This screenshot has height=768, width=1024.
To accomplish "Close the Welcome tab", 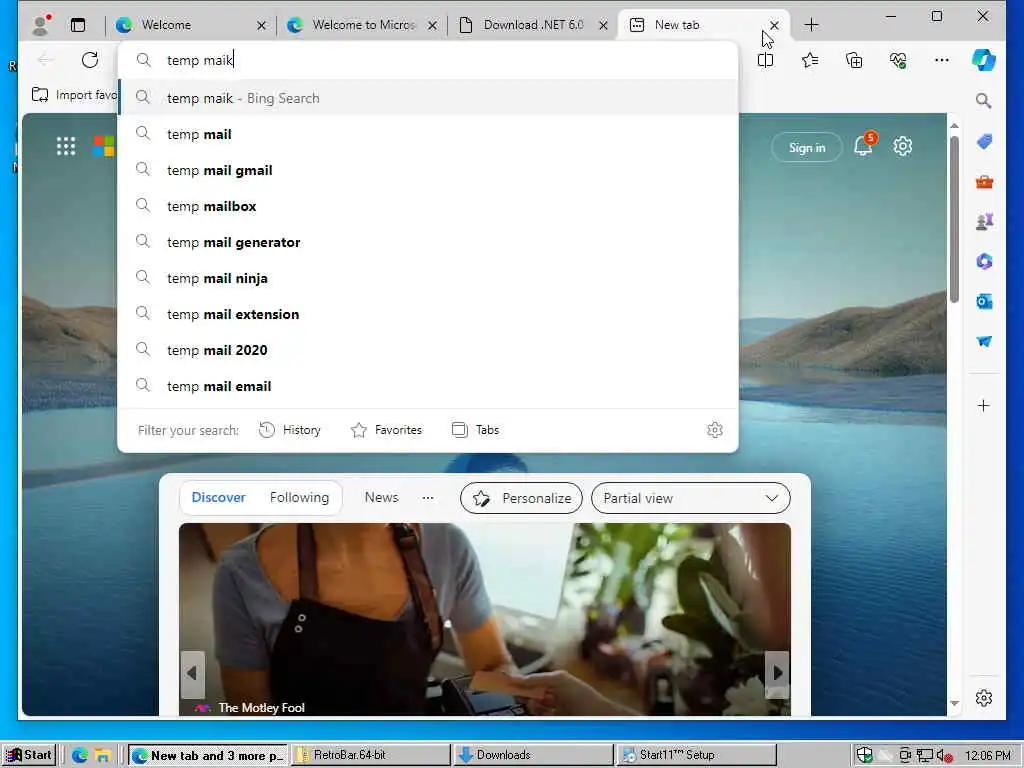I will tap(261, 25).
